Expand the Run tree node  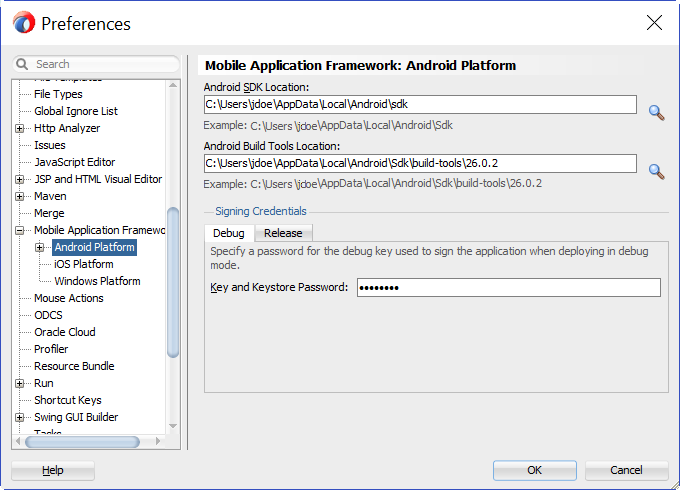[x=19, y=383]
